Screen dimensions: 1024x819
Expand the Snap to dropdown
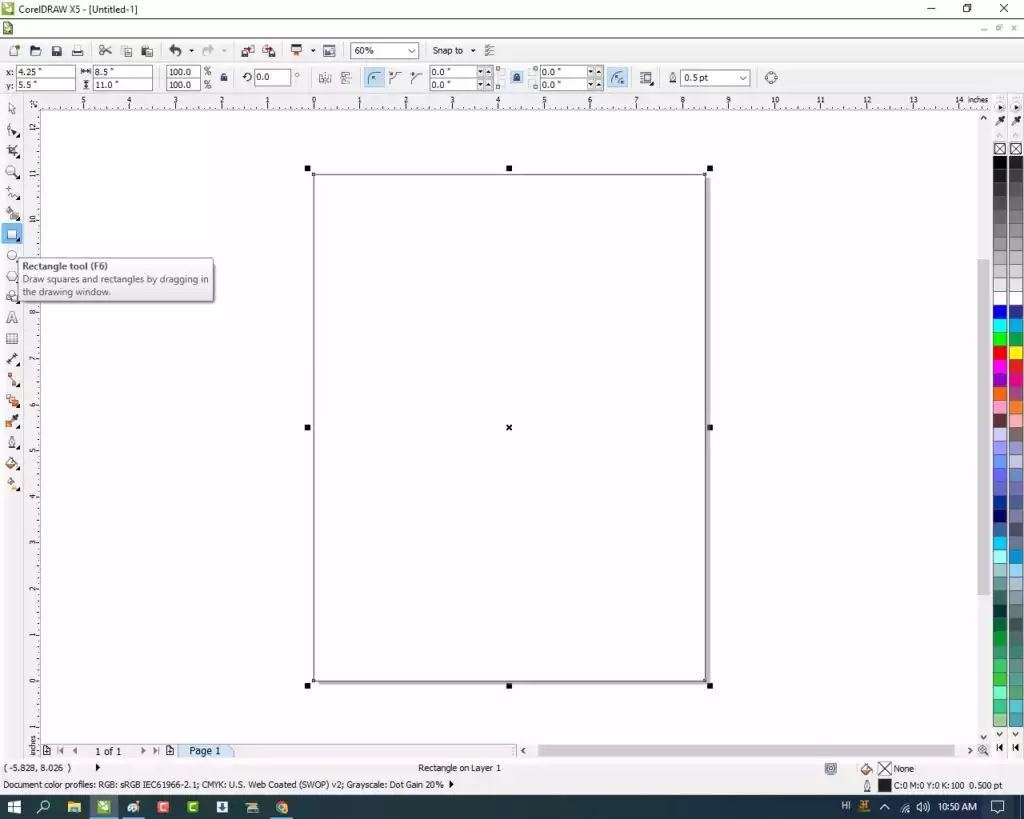[473, 50]
